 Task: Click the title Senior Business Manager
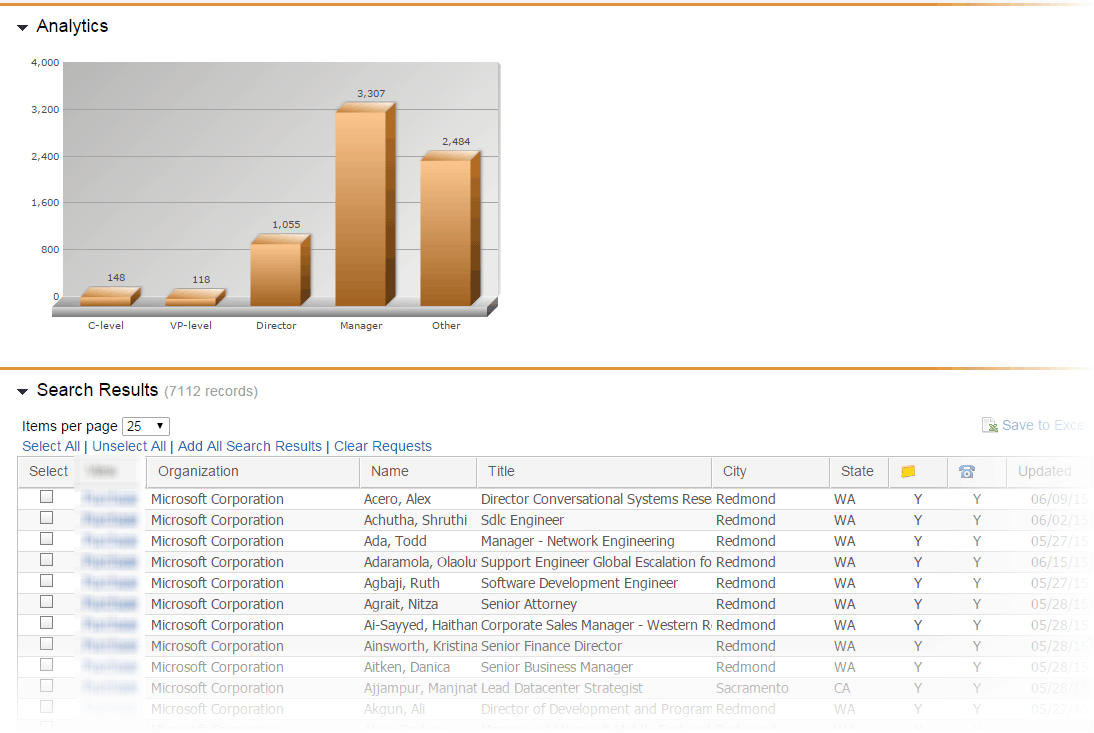557,667
